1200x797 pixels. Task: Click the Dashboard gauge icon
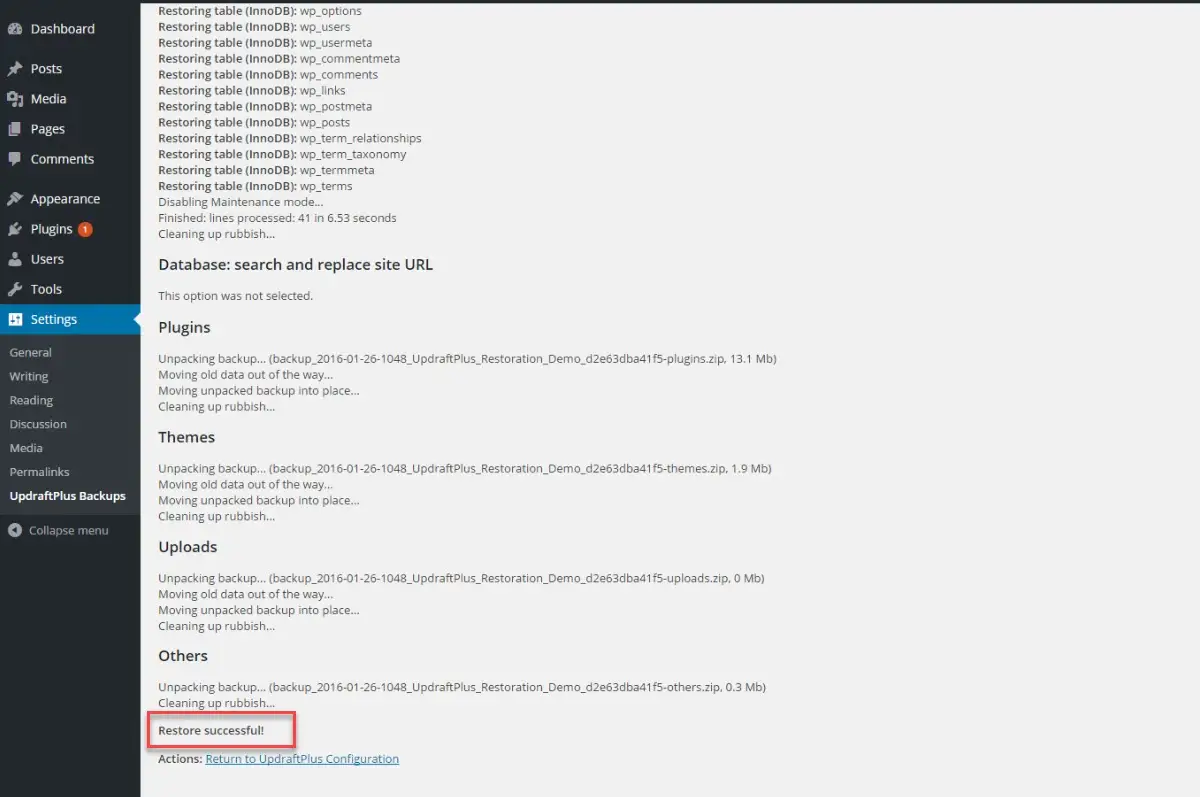pyautogui.click(x=15, y=29)
